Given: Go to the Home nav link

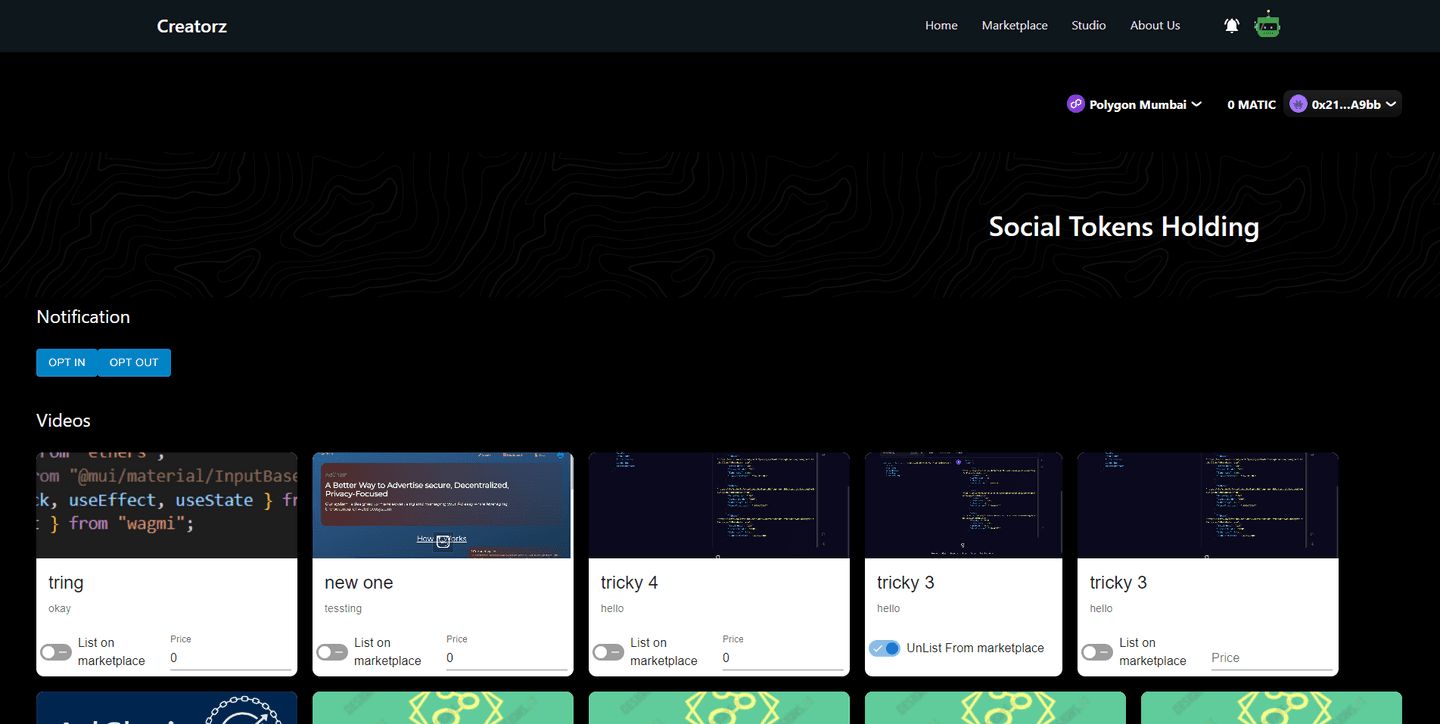Looking at the screenshot, I should coord(941,26).
